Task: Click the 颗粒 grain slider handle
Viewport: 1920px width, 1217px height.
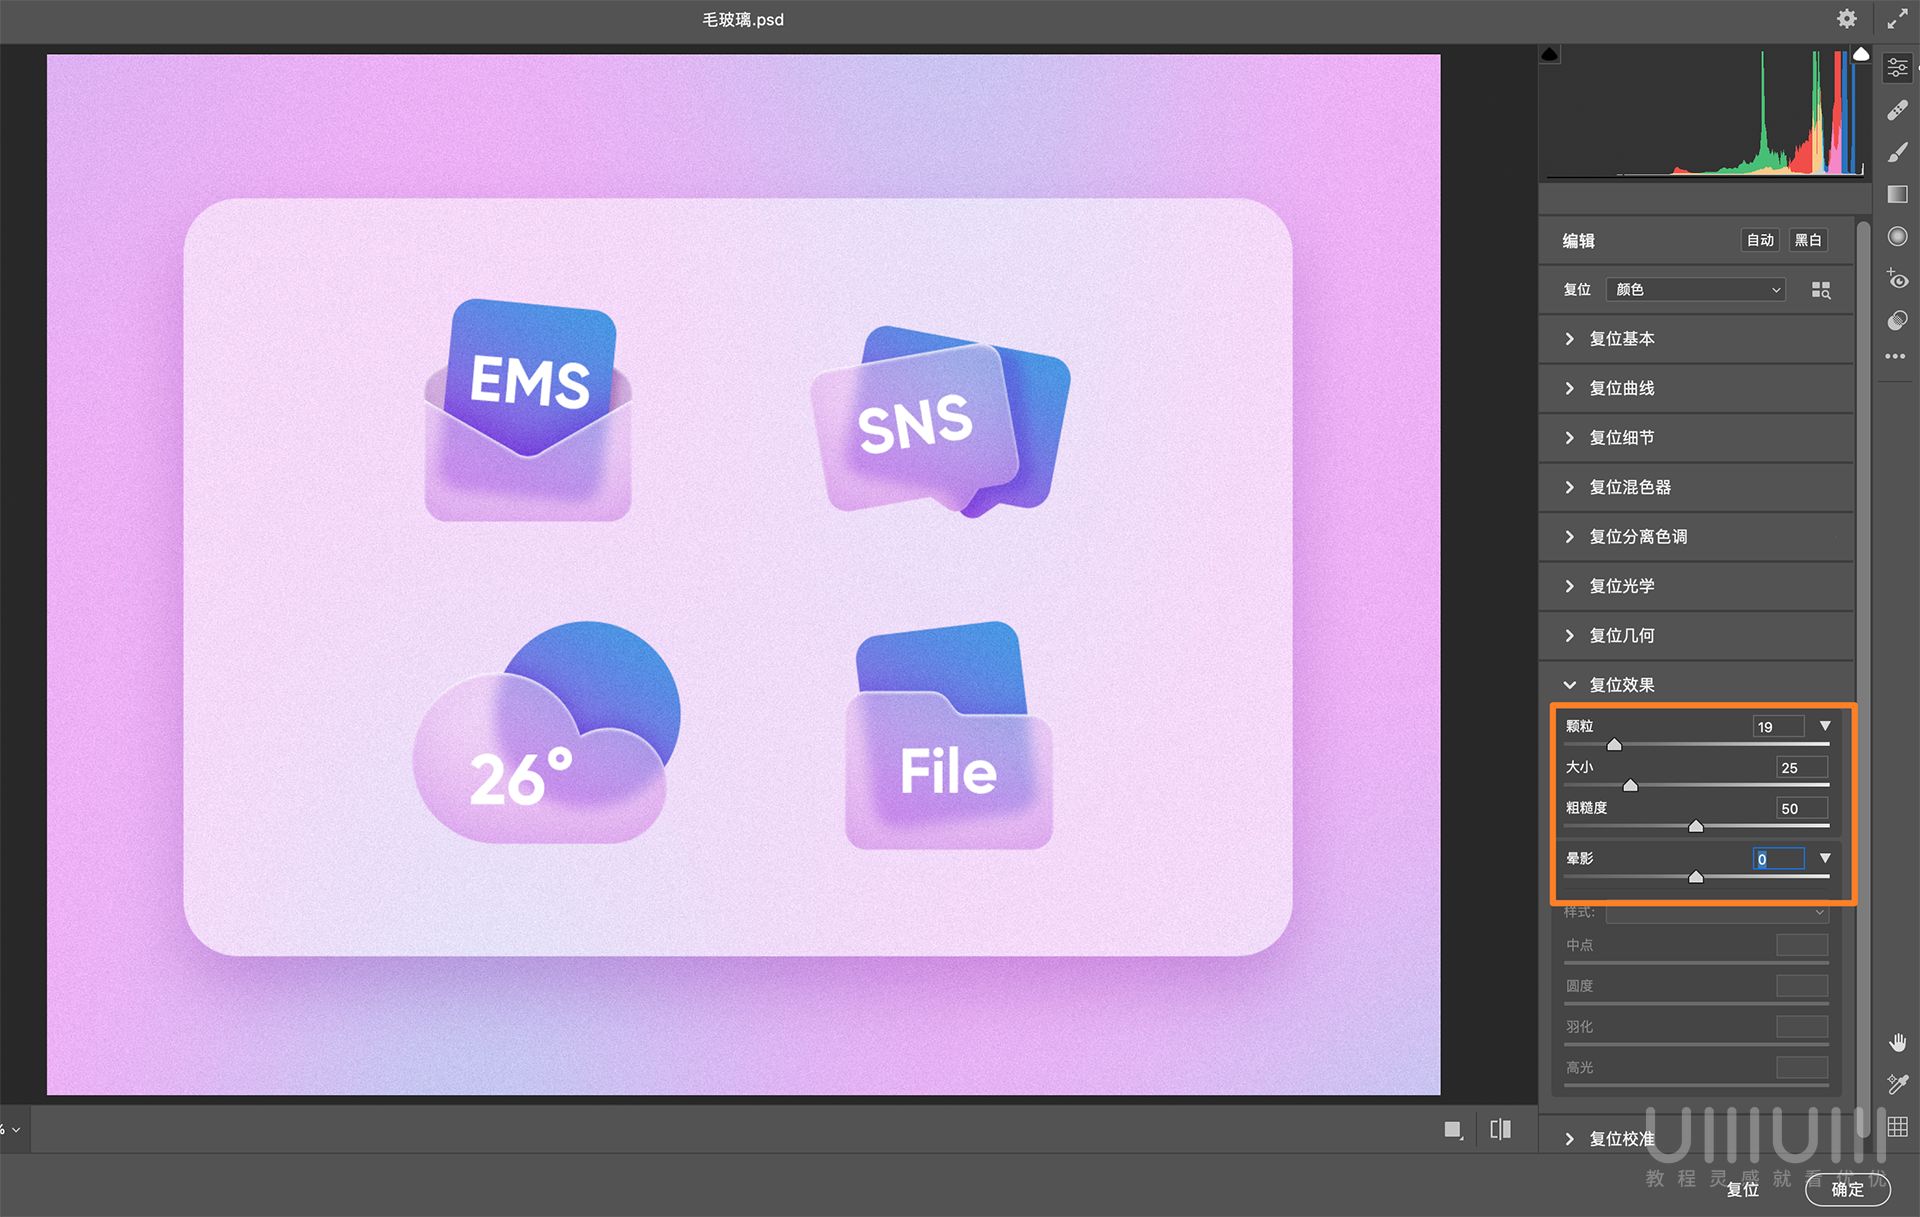Action: [1614, 744]
